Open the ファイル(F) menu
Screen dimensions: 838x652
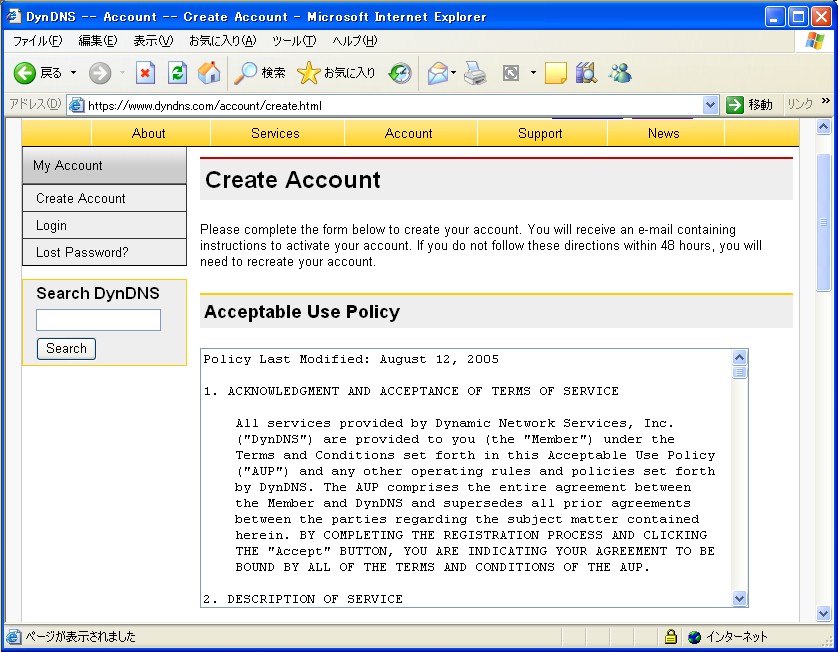37,41
